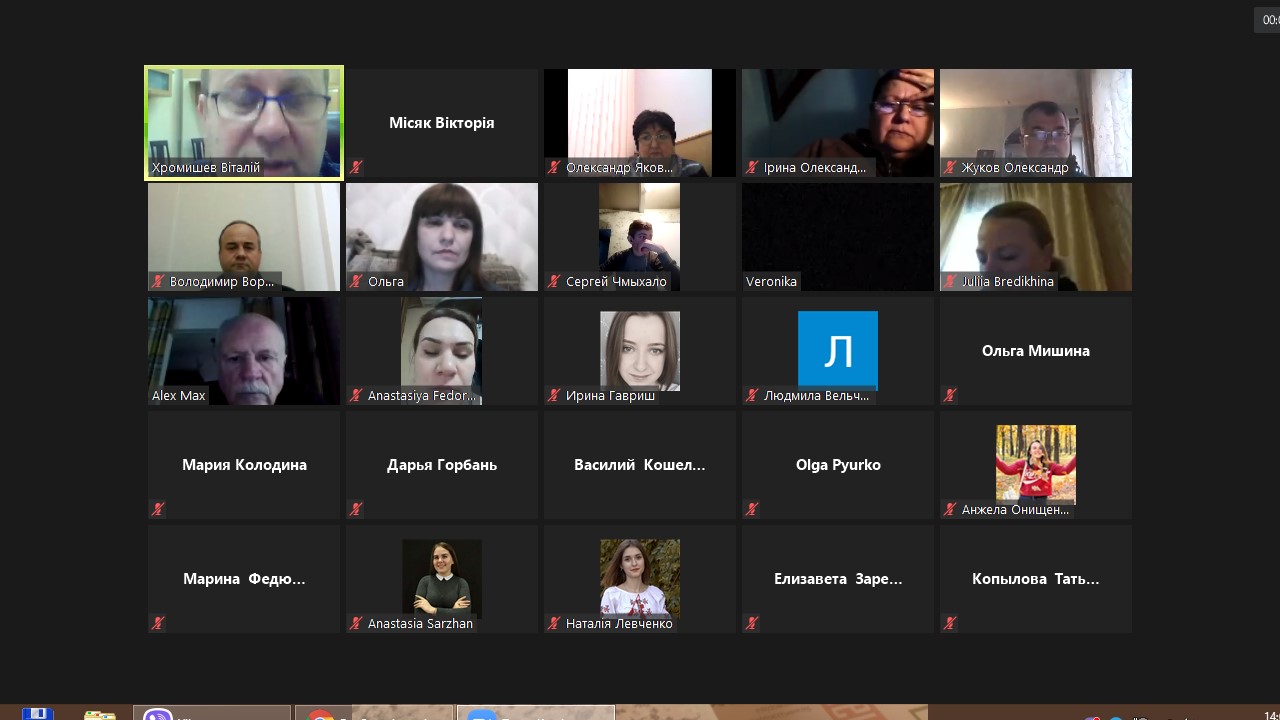Click muted mic icon next to Julija Bredikhina
The width and height of the screenshot is (1280, 720).
(x=950, y=282)
